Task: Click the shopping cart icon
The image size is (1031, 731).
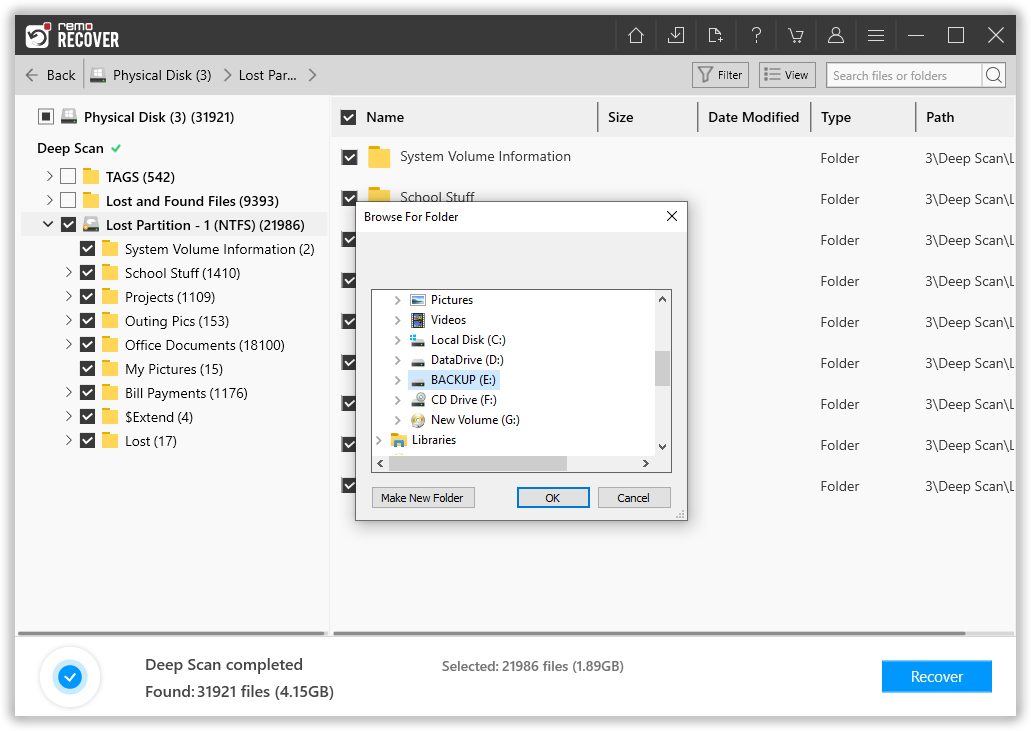Action: (796, 34)
